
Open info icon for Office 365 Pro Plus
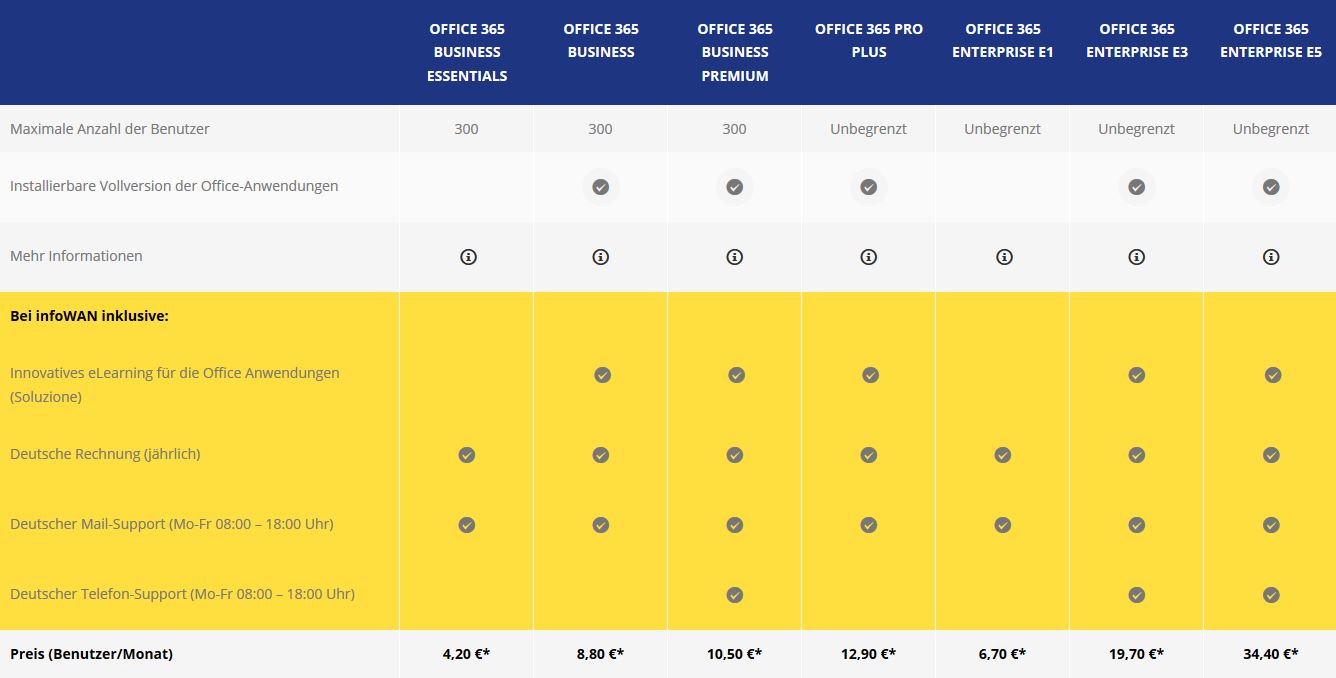(869, 257)
